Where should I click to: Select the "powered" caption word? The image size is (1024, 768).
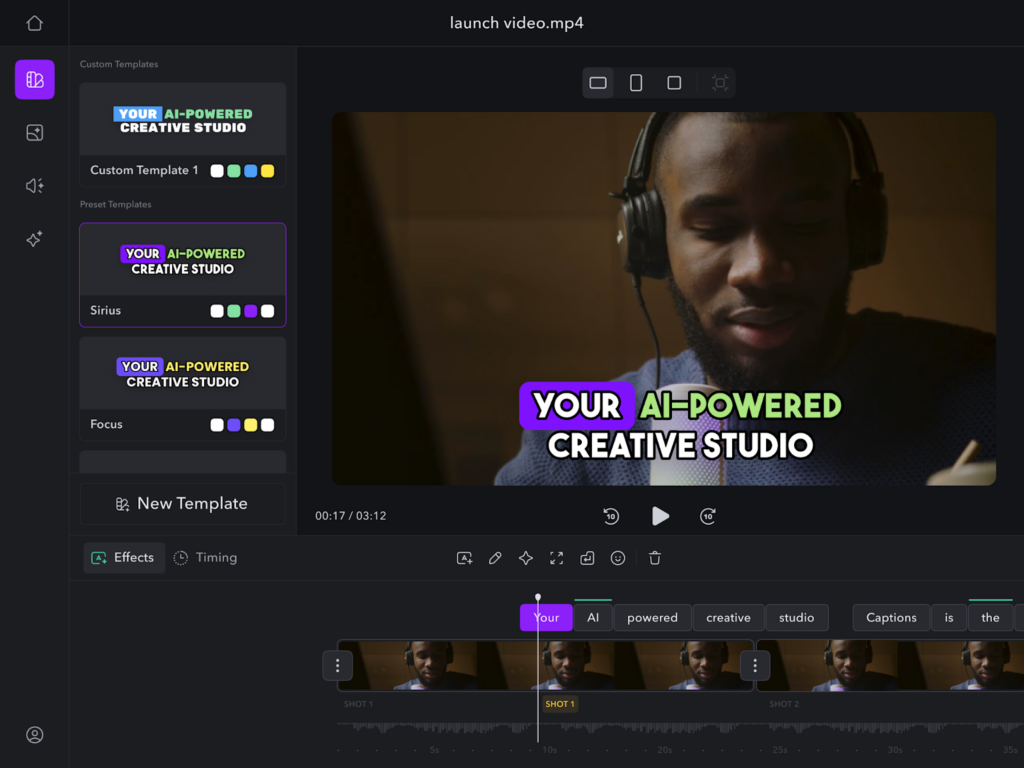pyautogui.click(x=652, y=618)
